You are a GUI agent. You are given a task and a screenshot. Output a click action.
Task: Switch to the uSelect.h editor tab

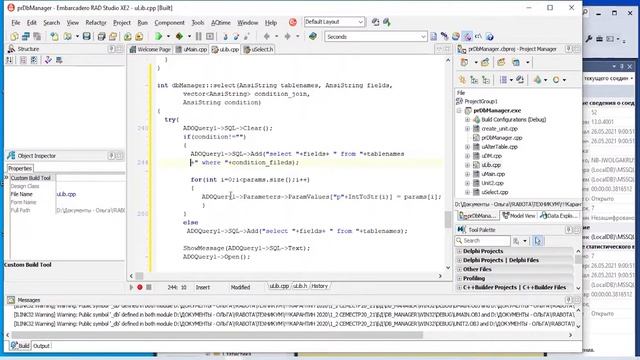[259, 49]
